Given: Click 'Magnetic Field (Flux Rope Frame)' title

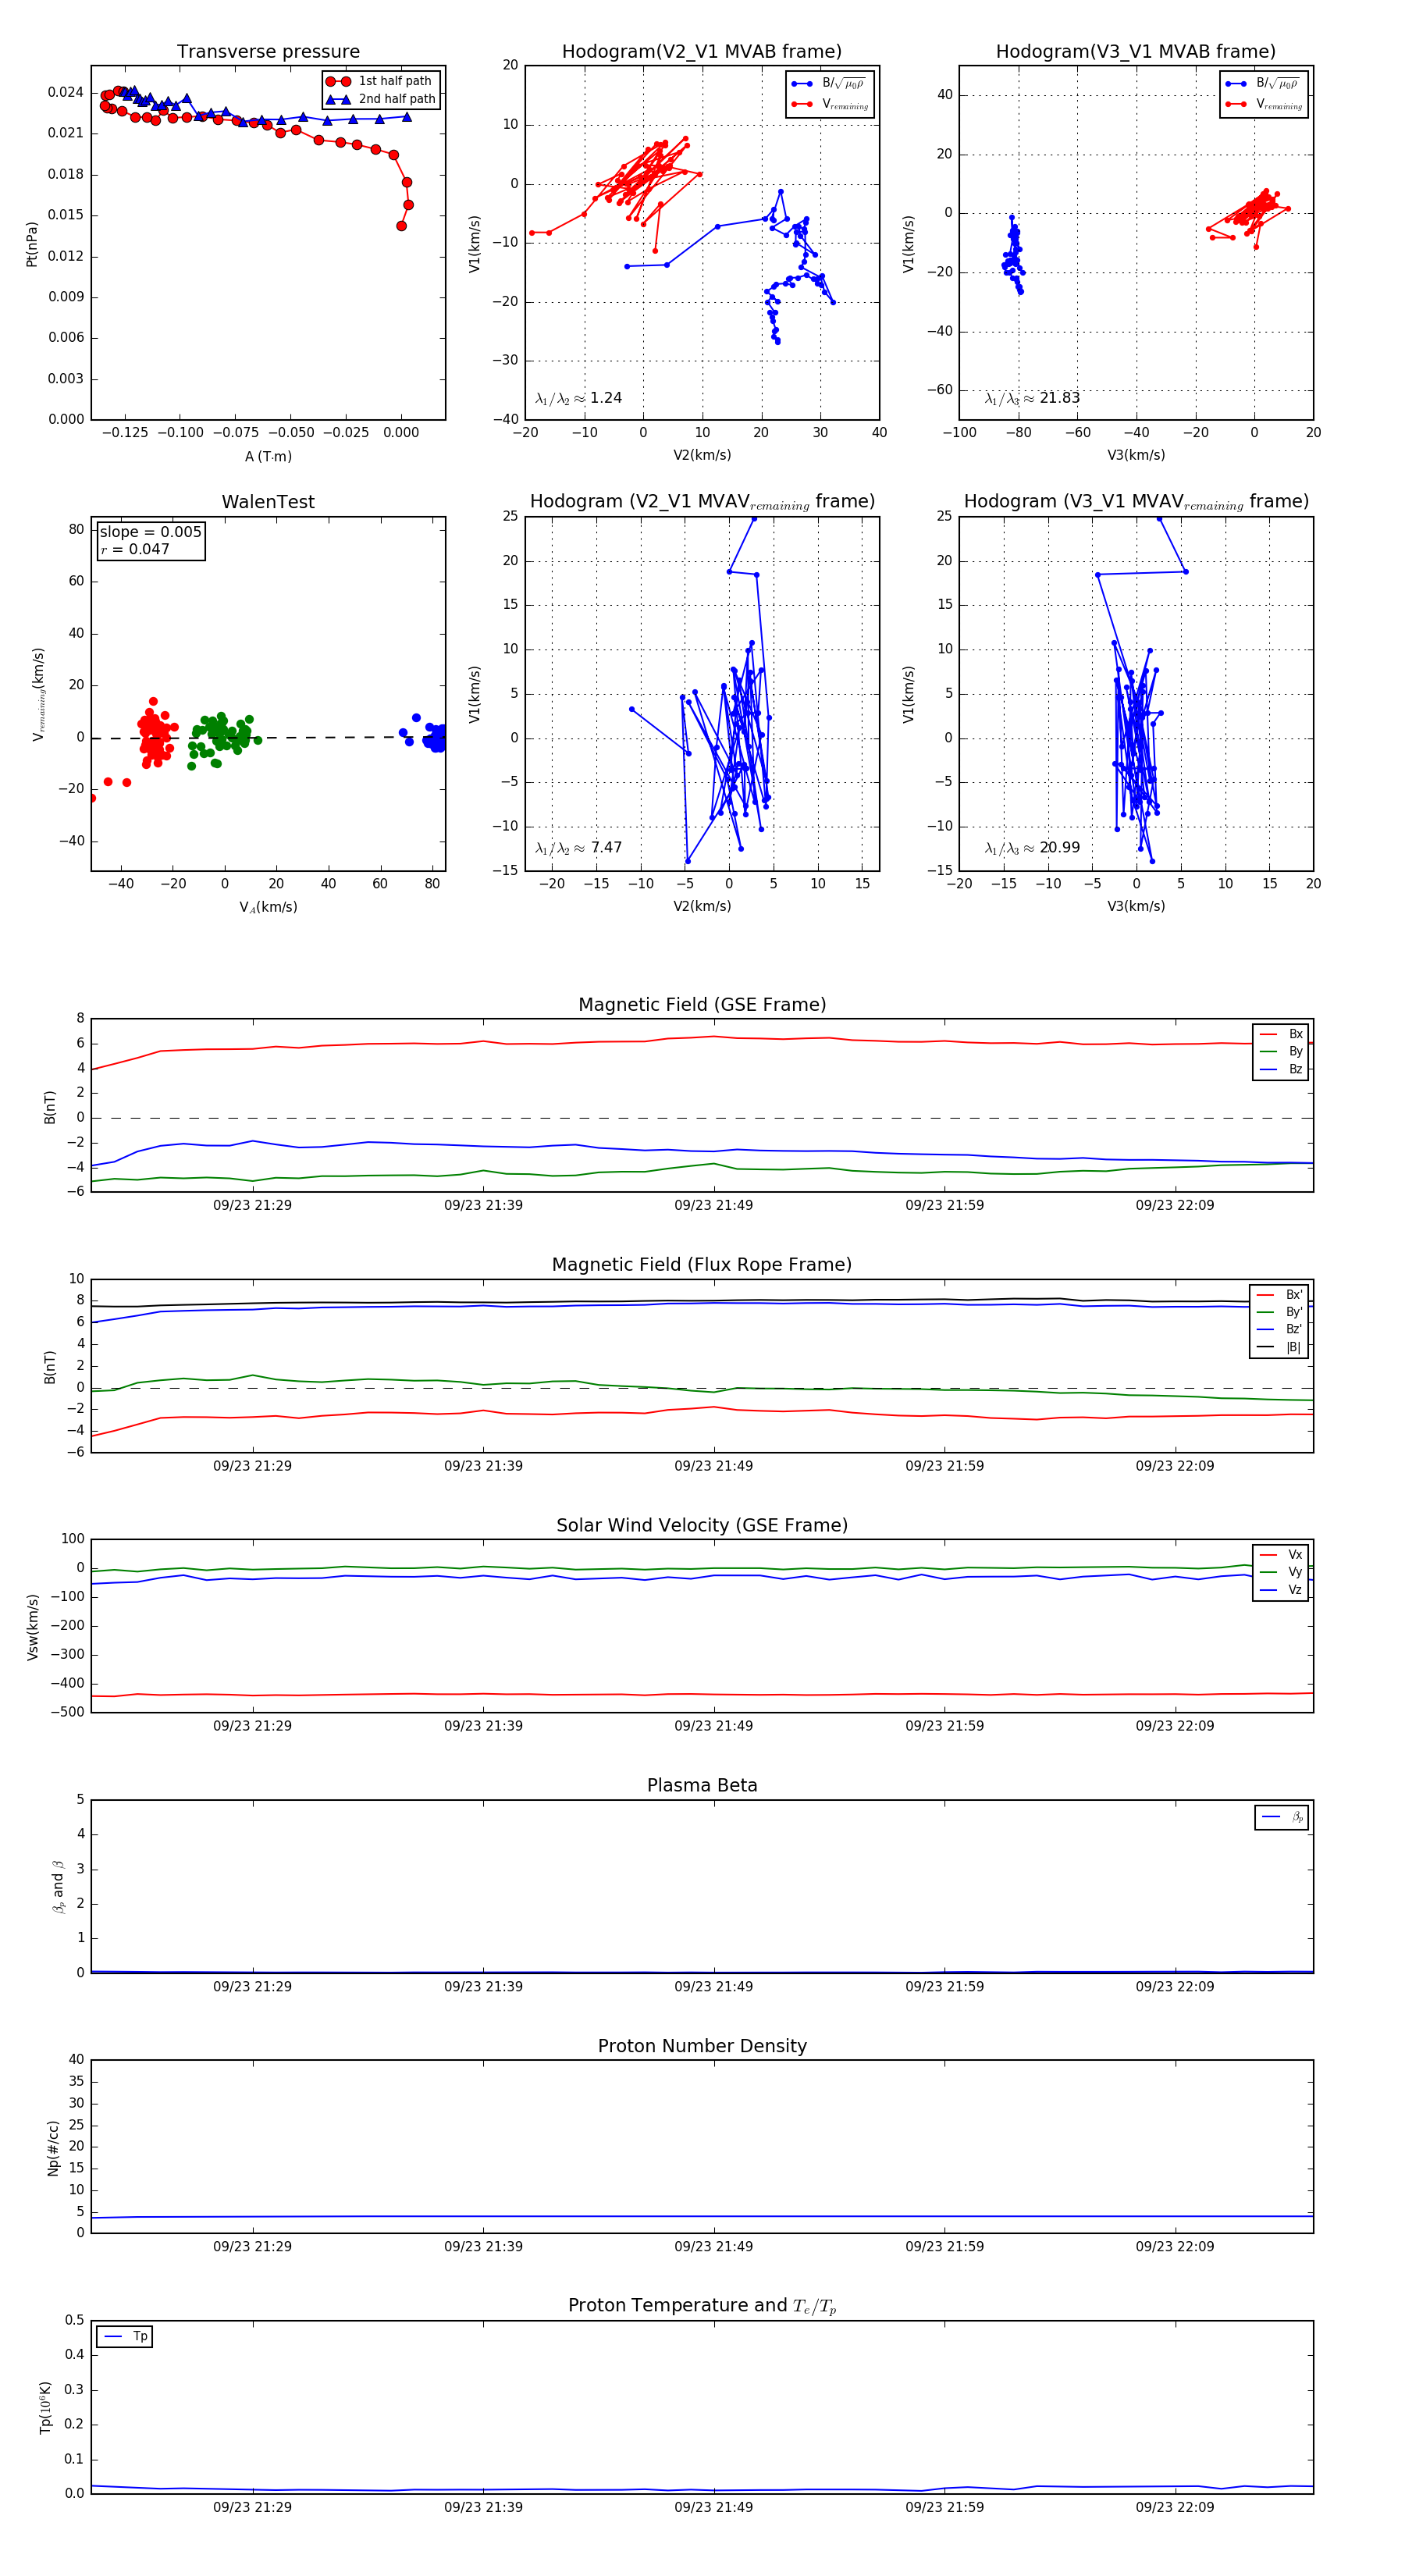Looking at the screenshot, I should point(702,1265).
